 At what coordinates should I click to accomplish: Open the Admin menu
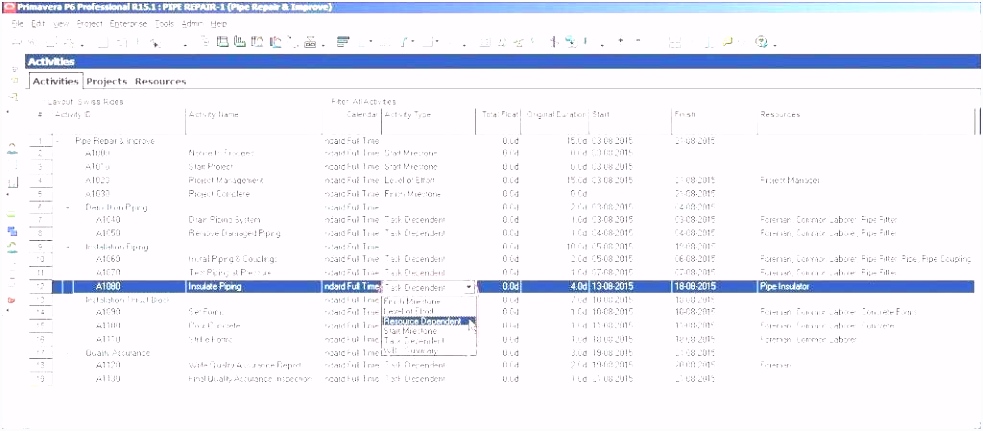pos(192,24)
